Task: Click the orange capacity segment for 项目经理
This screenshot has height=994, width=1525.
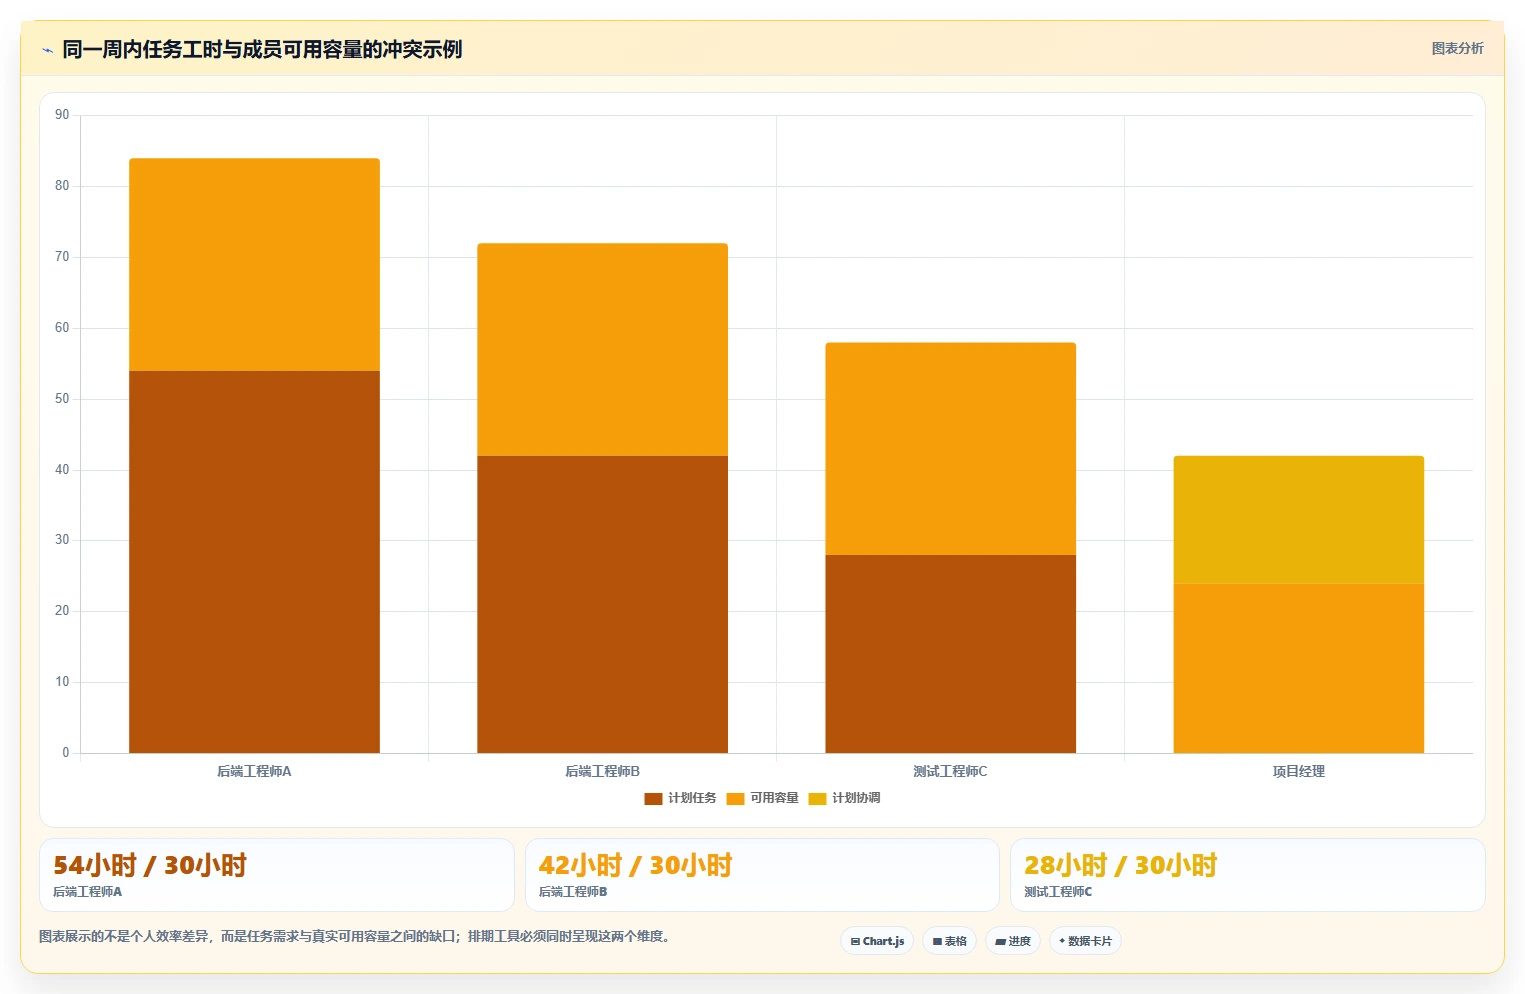Action: [1298, 668]
